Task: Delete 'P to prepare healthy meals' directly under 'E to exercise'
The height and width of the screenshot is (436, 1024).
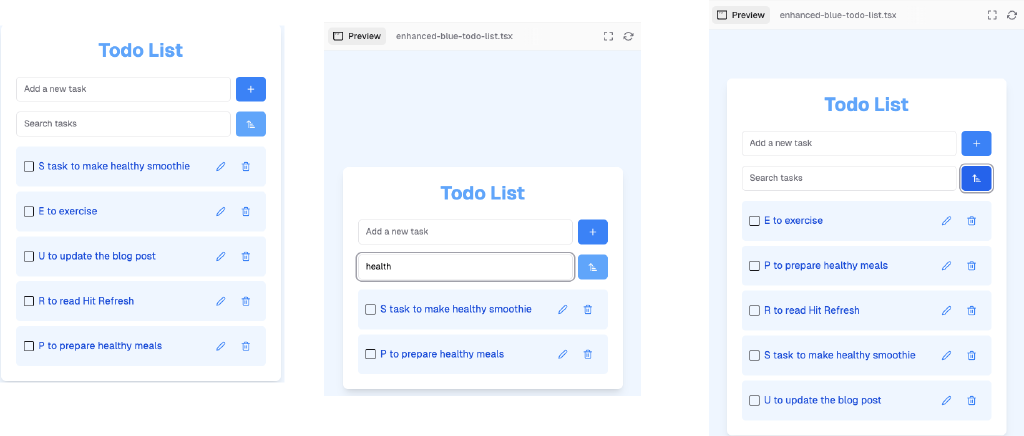Action: 971,266
